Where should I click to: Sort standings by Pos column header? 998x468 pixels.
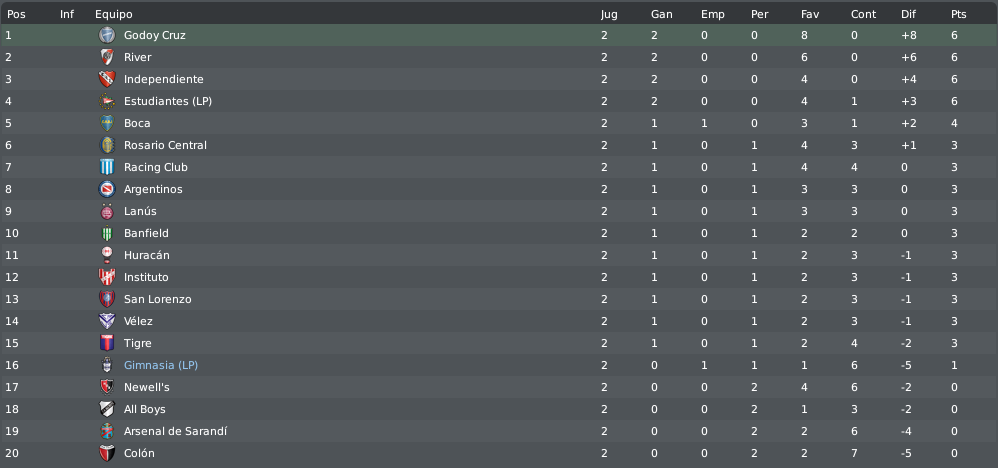point(16,14)
